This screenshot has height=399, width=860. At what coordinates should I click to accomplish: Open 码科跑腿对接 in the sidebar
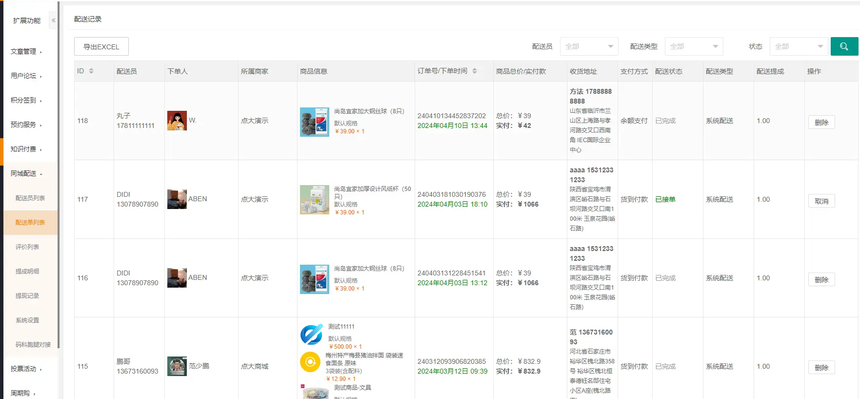pyautogui.click(x=33, y=345)
